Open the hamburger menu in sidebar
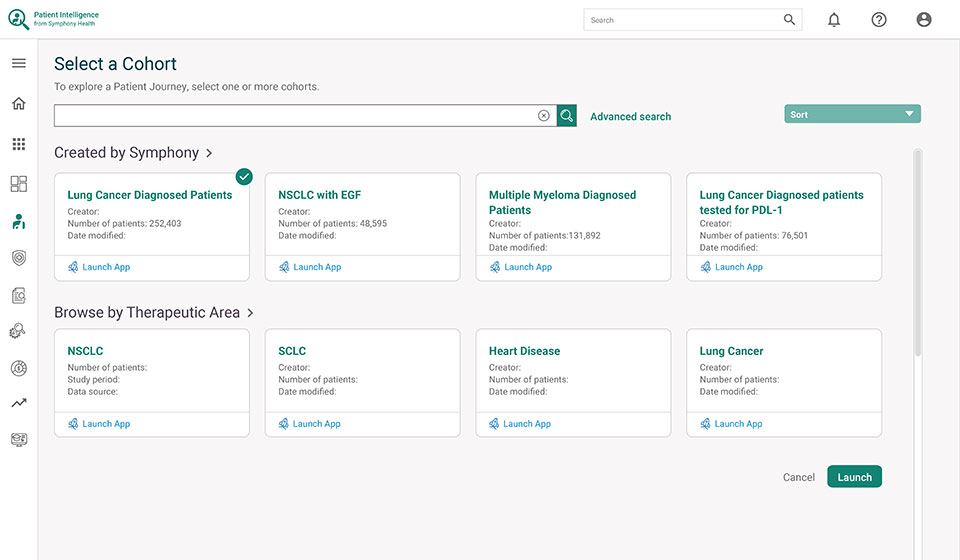This screenshot has height=560, width=960. (x=19, y=63)
